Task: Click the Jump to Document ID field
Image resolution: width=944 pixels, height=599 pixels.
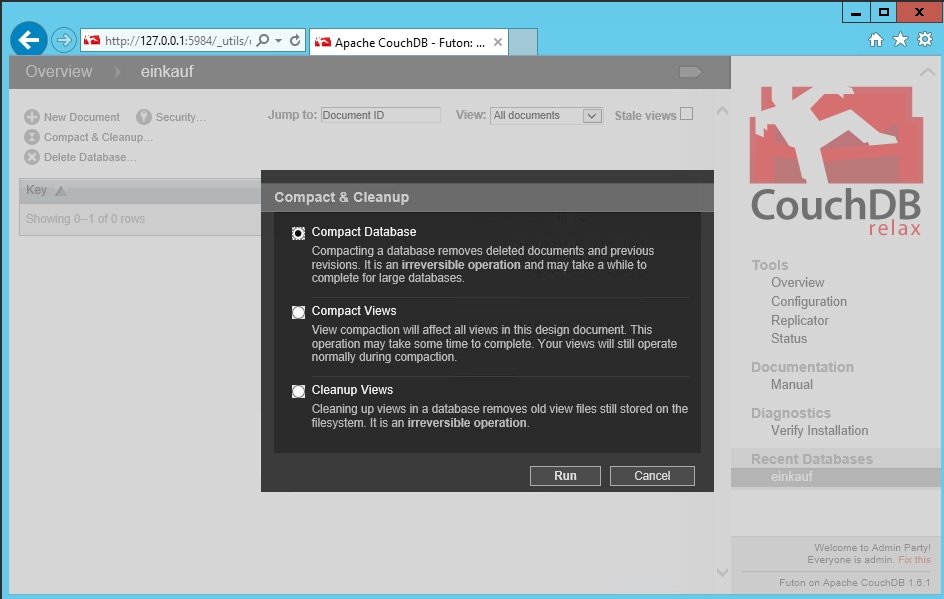Action: [x=380, y=115]
